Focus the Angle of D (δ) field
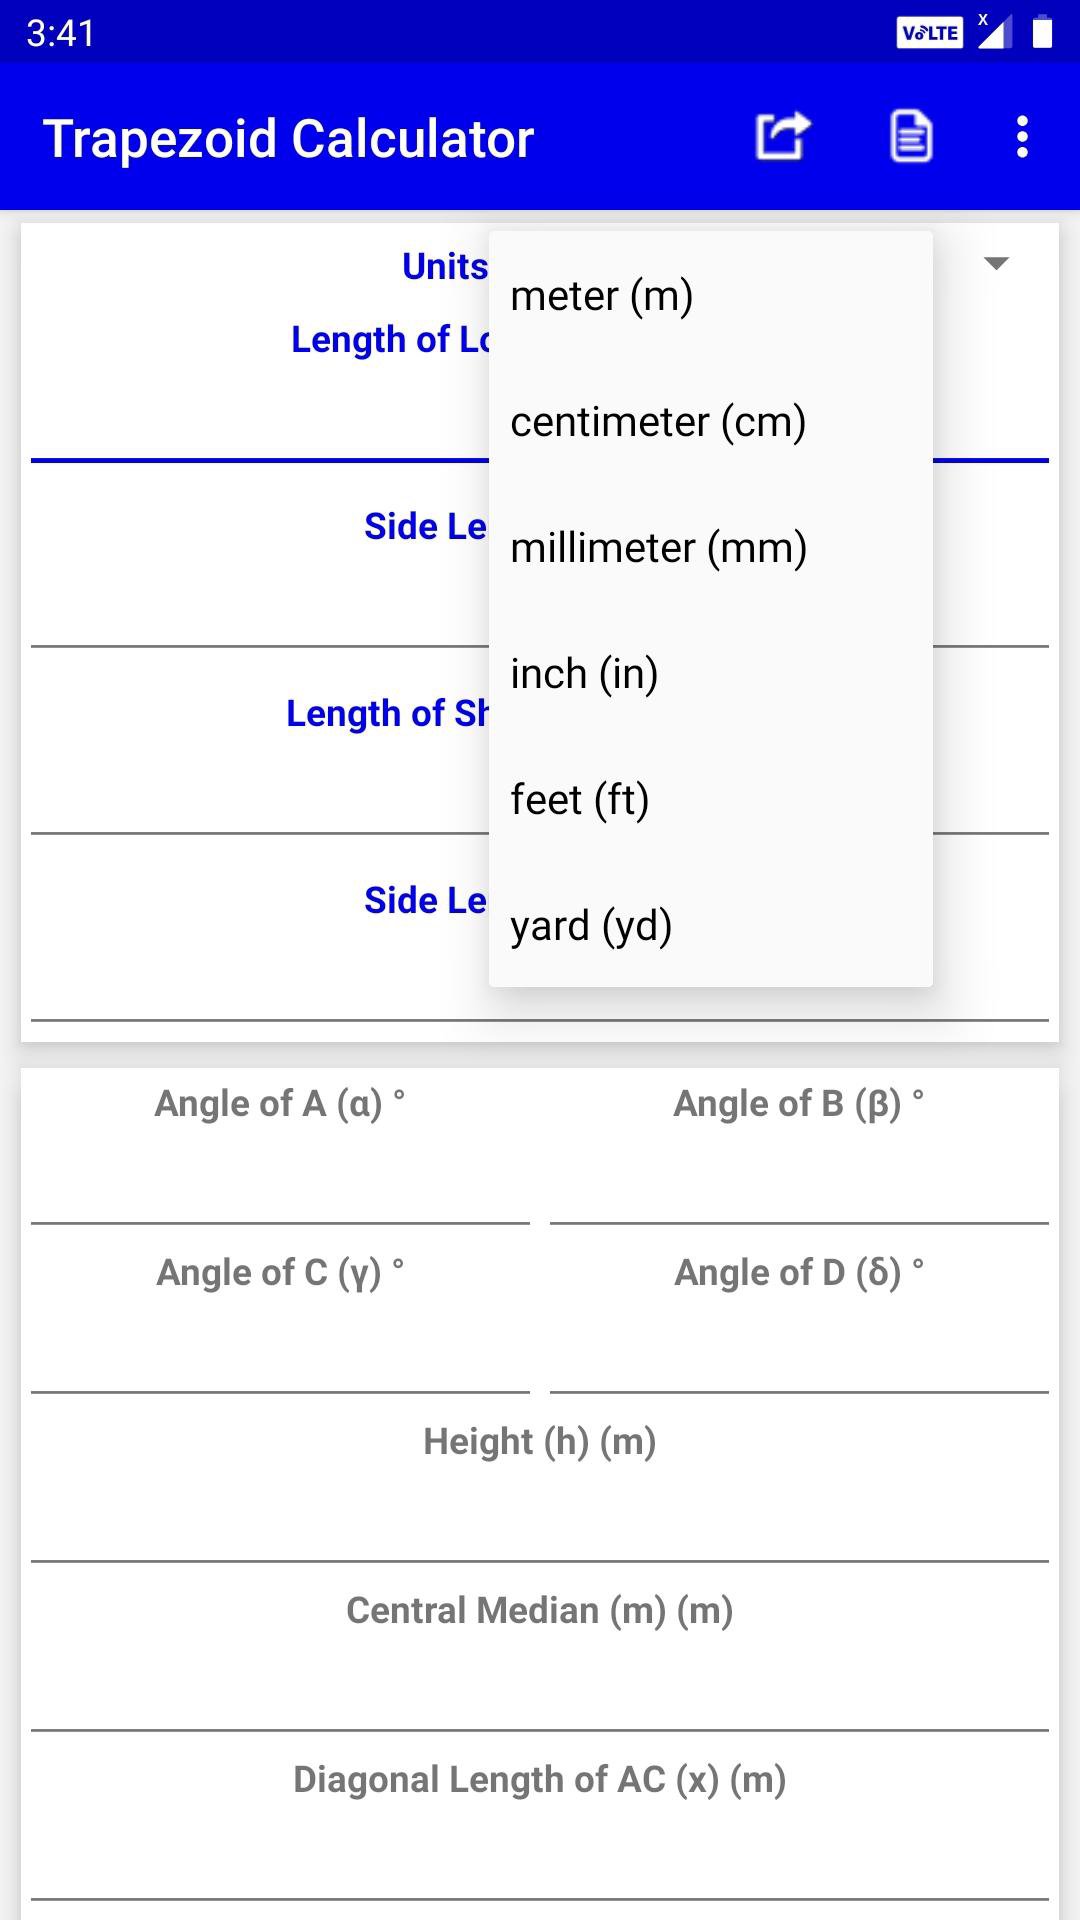The image size is (1080, 1920). tap(799, 1349)
